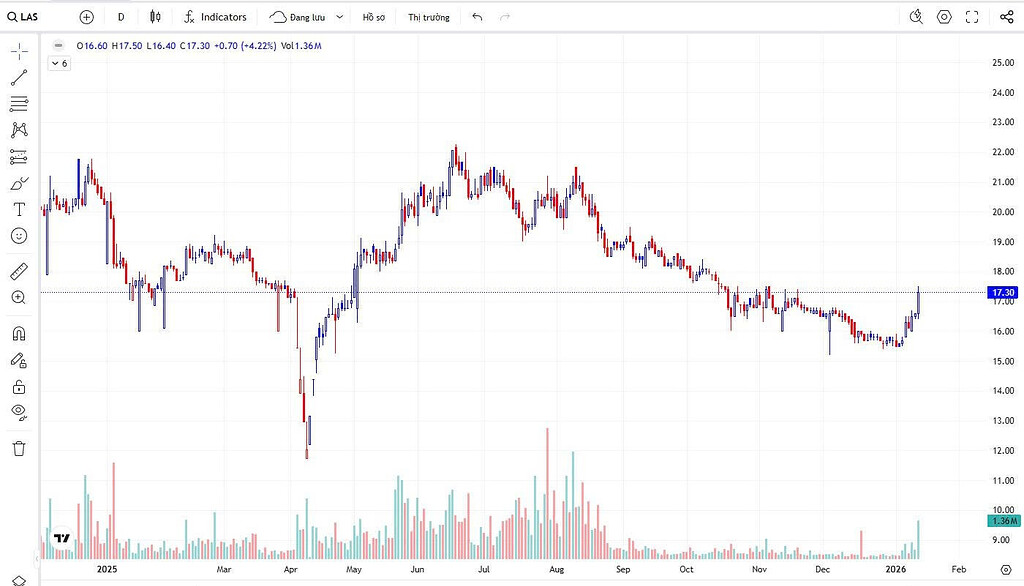Select the crosshair cursor tool
1024x586 pixels.
tap(19, 51)
